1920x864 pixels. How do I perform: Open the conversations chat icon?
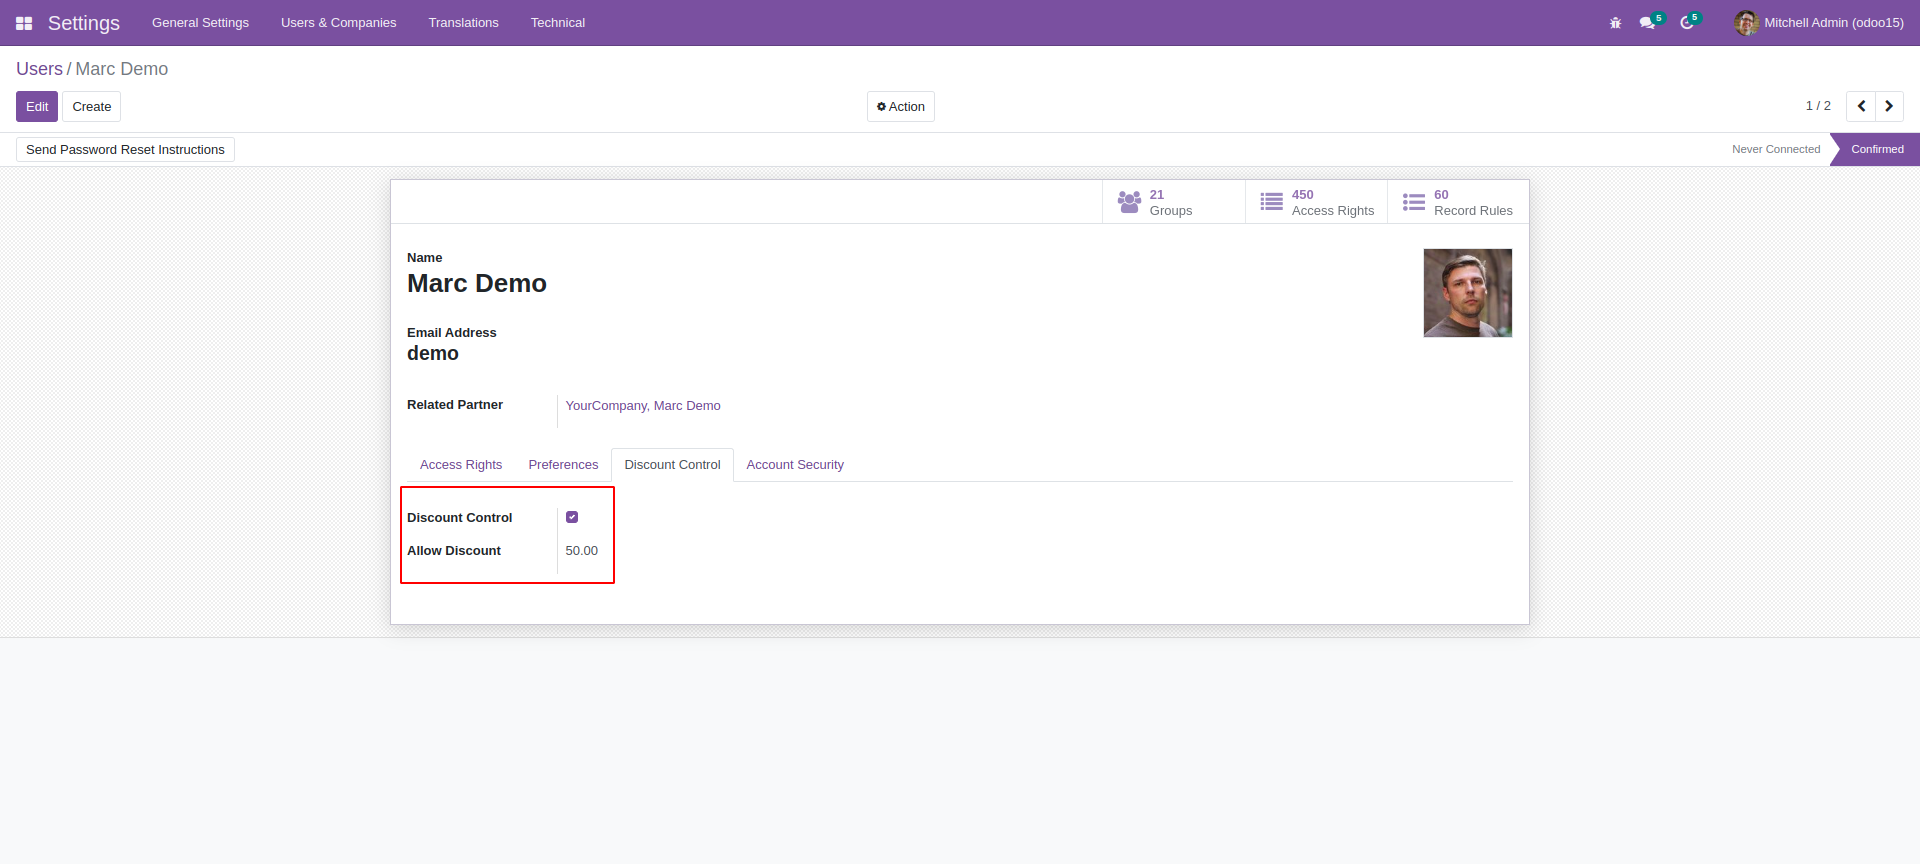pyautogui.click(x=1647, y=23)
